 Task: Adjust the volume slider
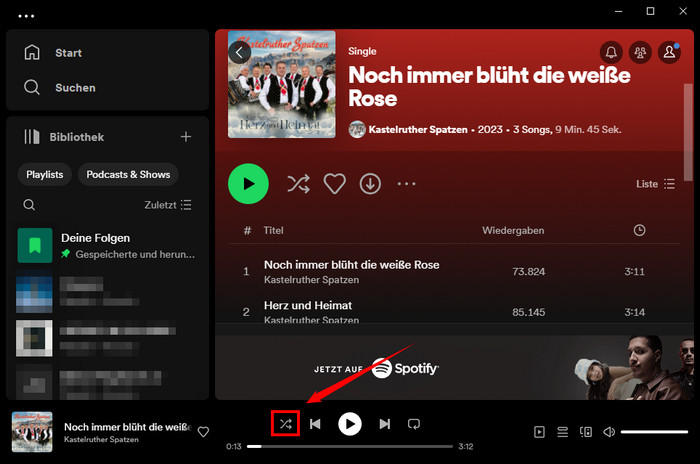[x=654, y=432]
